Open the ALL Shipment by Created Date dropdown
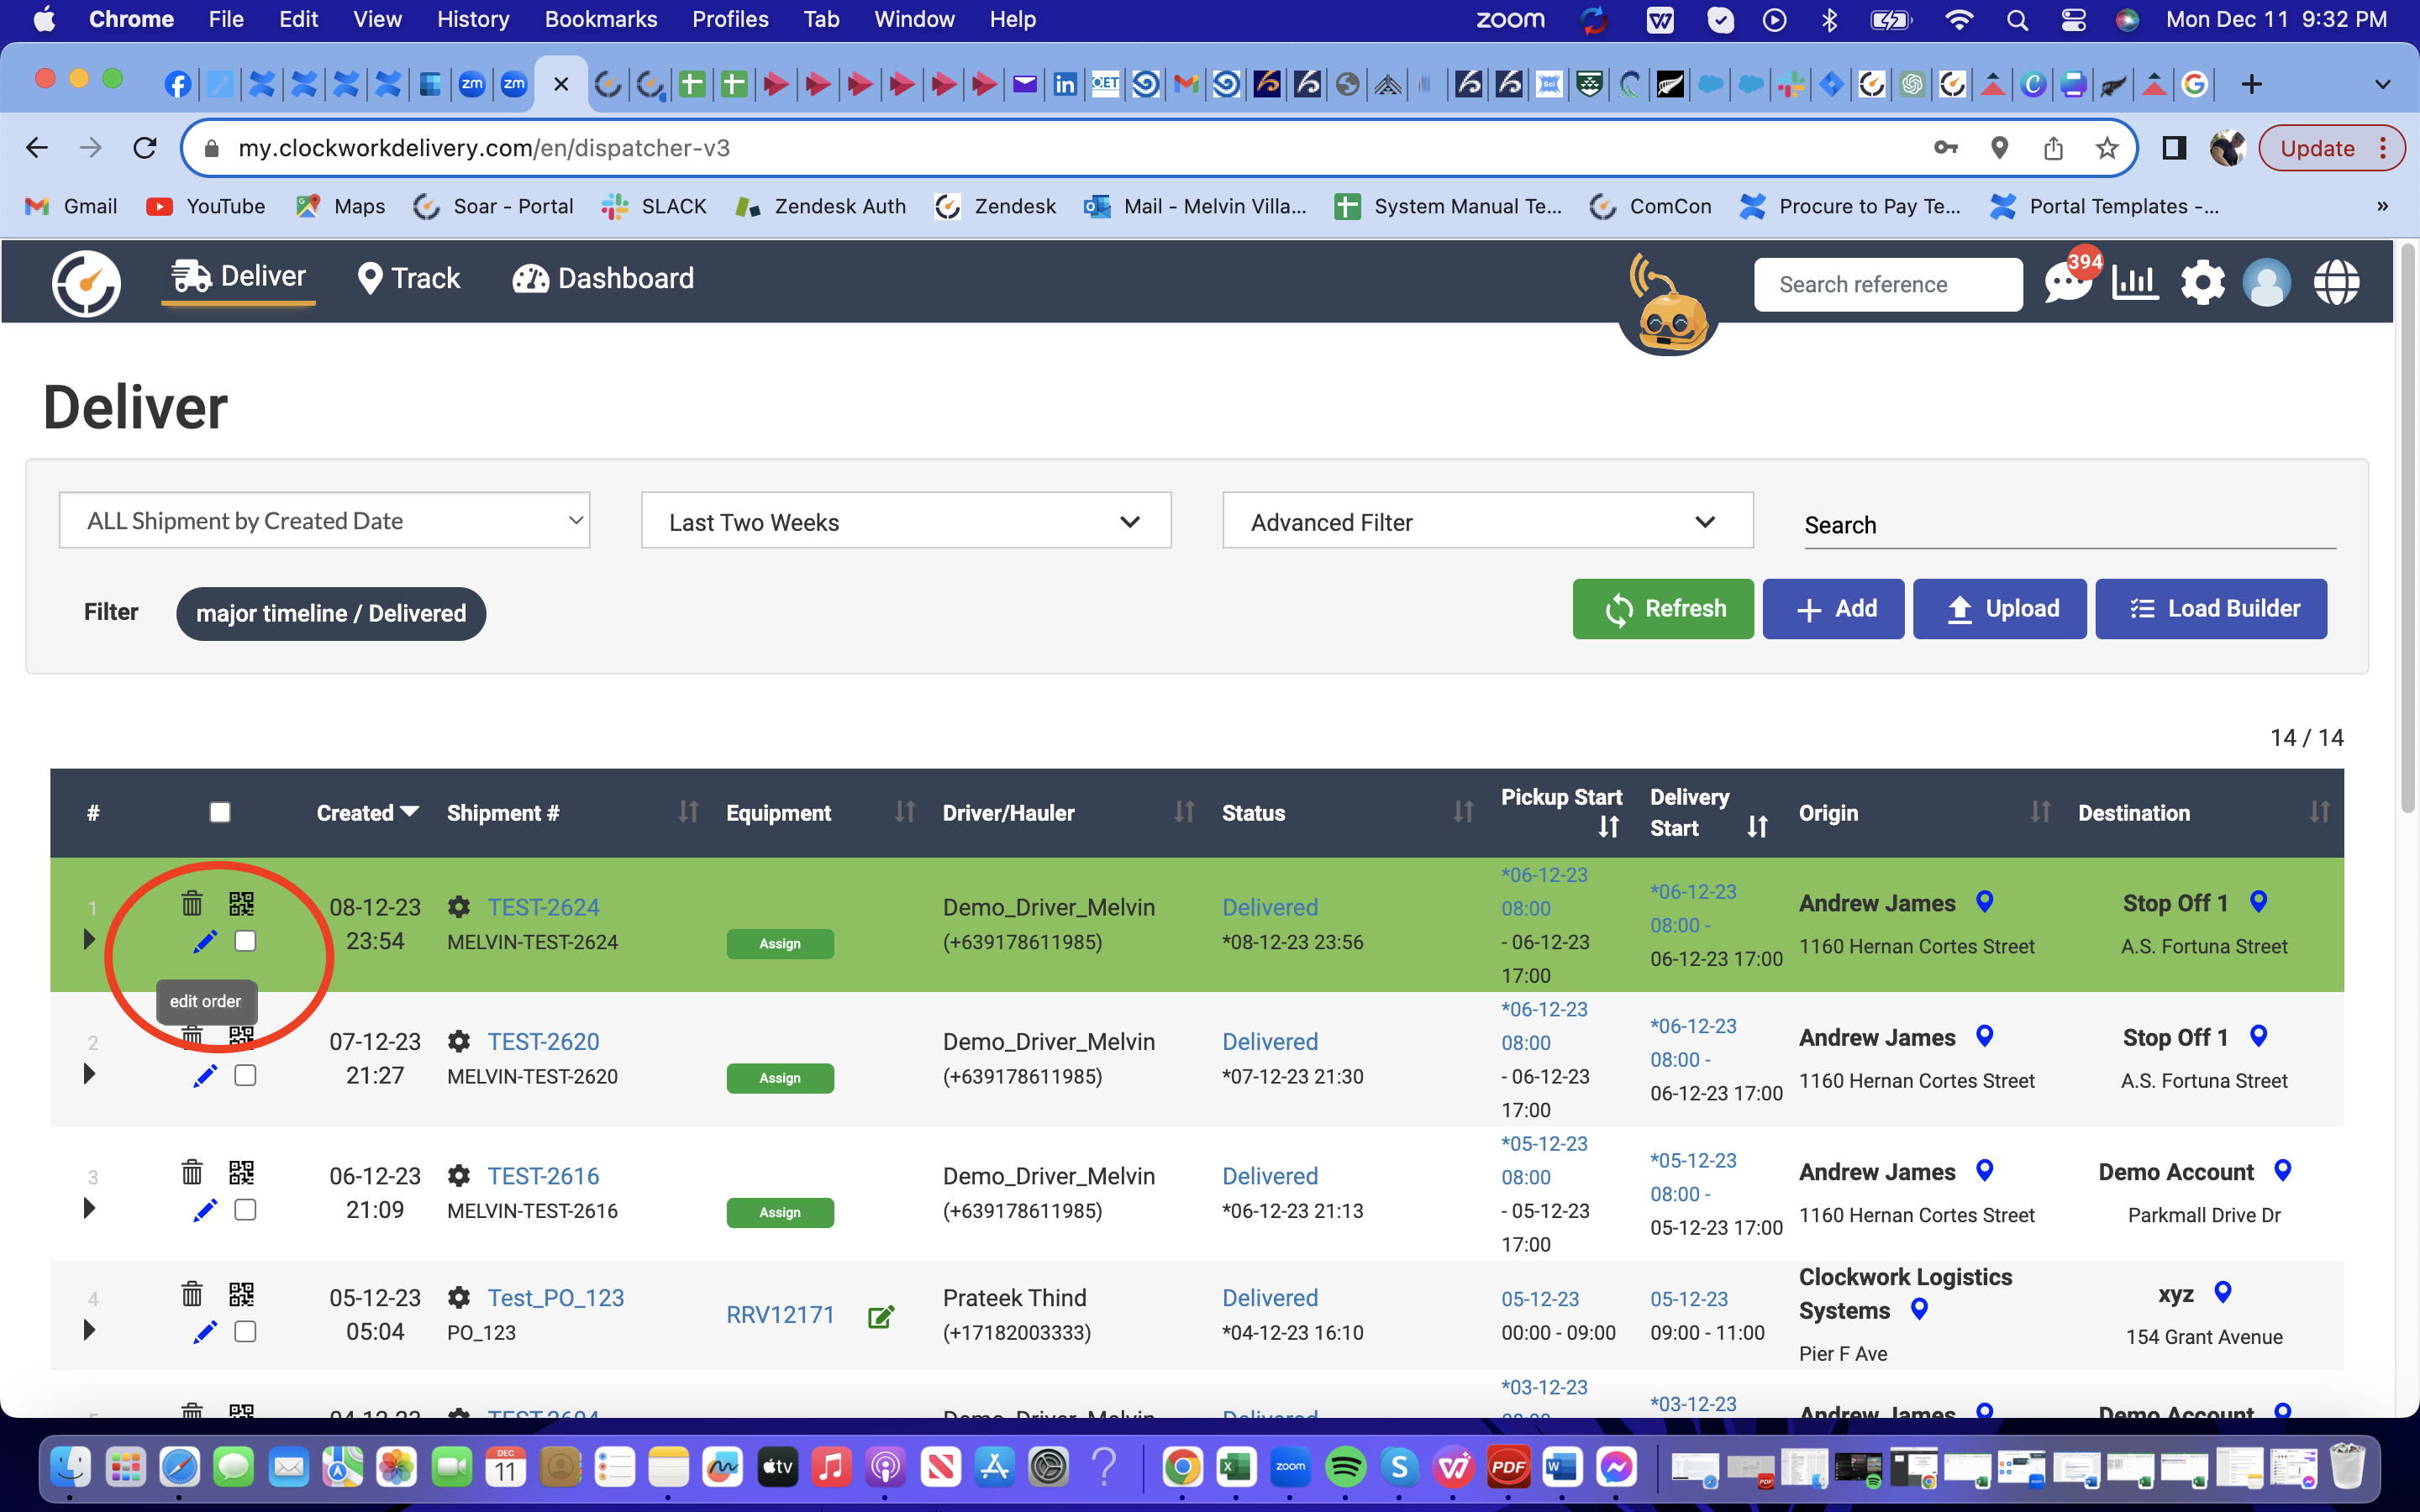The width and height of the screenshot is (2420, 1512). 325,520
